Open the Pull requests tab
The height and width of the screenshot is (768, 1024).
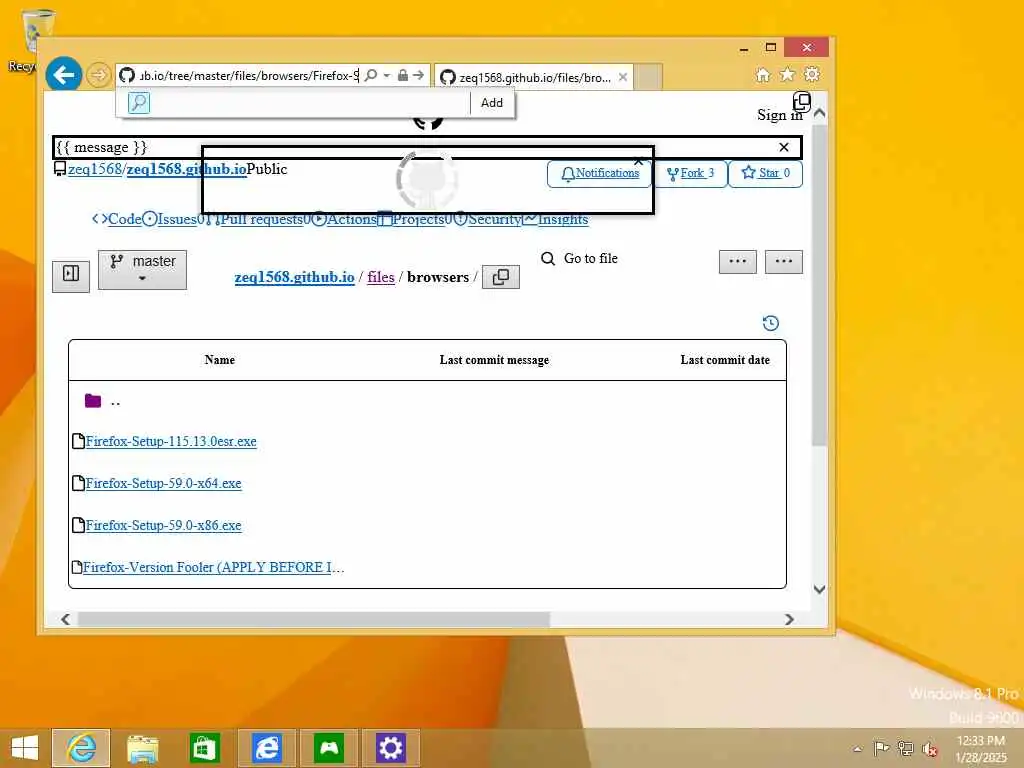point(259,219)
